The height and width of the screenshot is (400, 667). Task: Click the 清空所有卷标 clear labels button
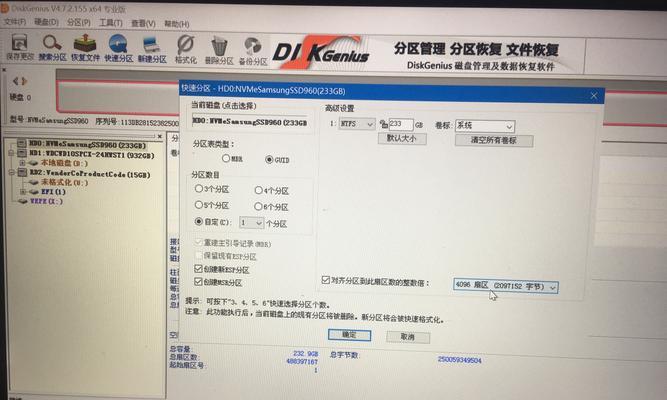tap(494, 140)
